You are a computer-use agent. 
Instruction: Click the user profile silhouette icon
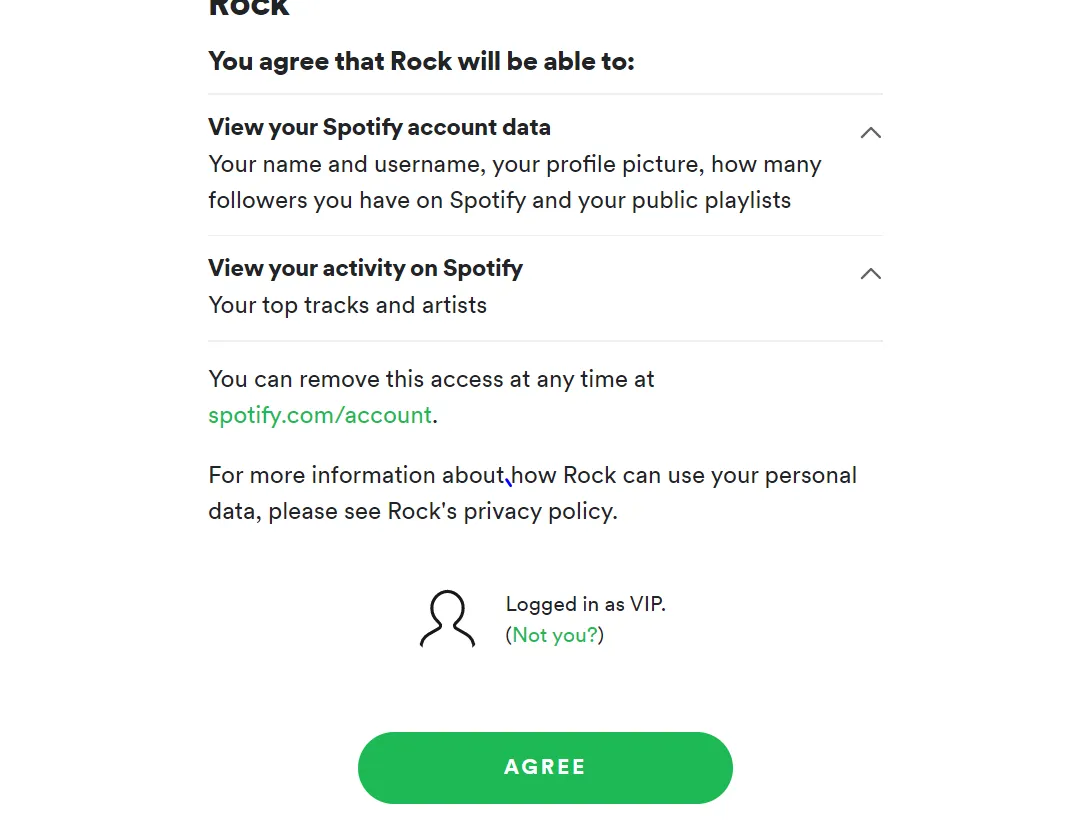[x=447, y=619]
